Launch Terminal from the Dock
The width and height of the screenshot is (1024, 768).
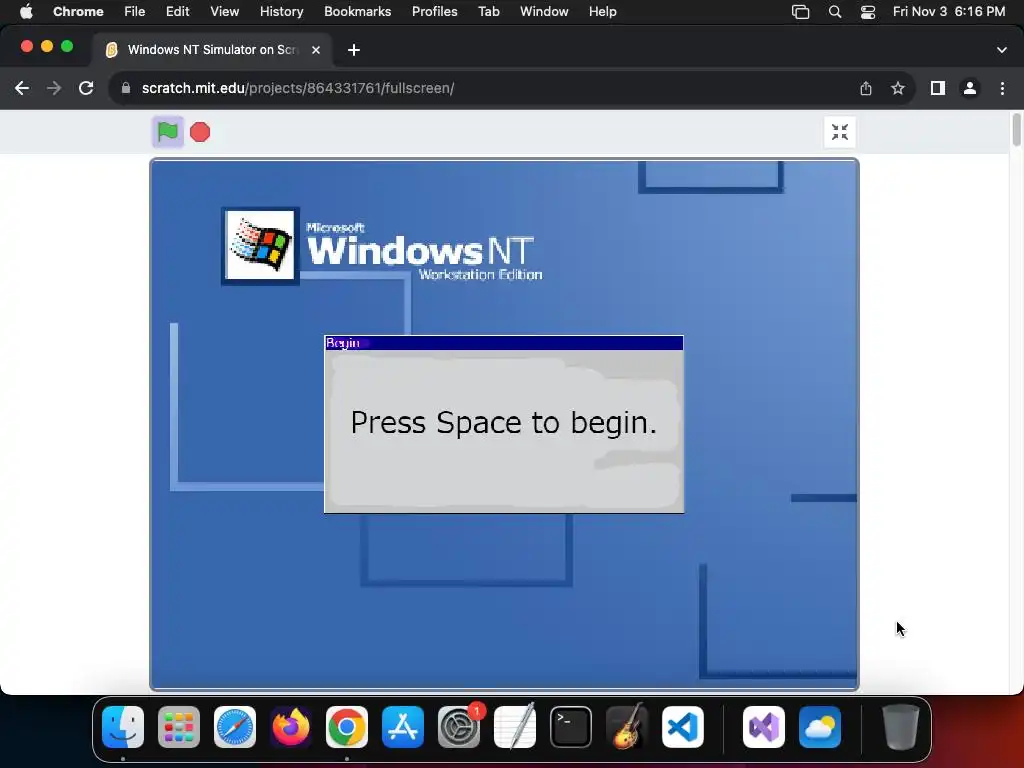[x=571, y=727]
